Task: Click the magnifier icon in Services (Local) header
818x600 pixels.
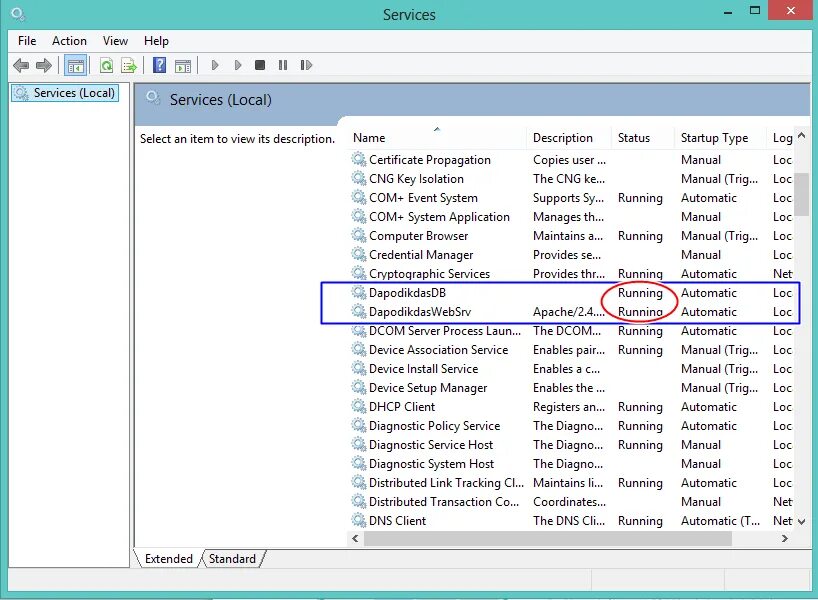Action: 152,98
